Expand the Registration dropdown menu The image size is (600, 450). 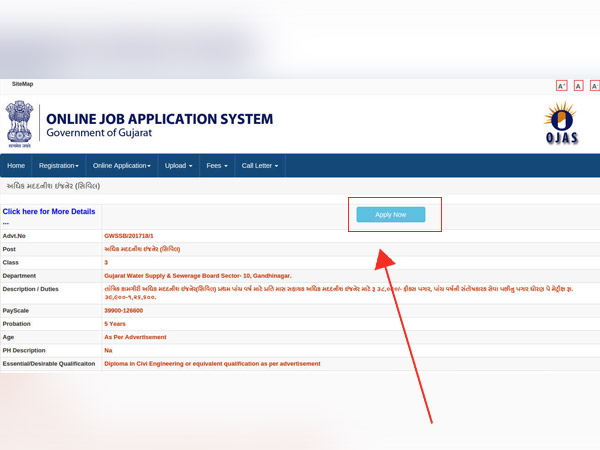click(59, 166)
